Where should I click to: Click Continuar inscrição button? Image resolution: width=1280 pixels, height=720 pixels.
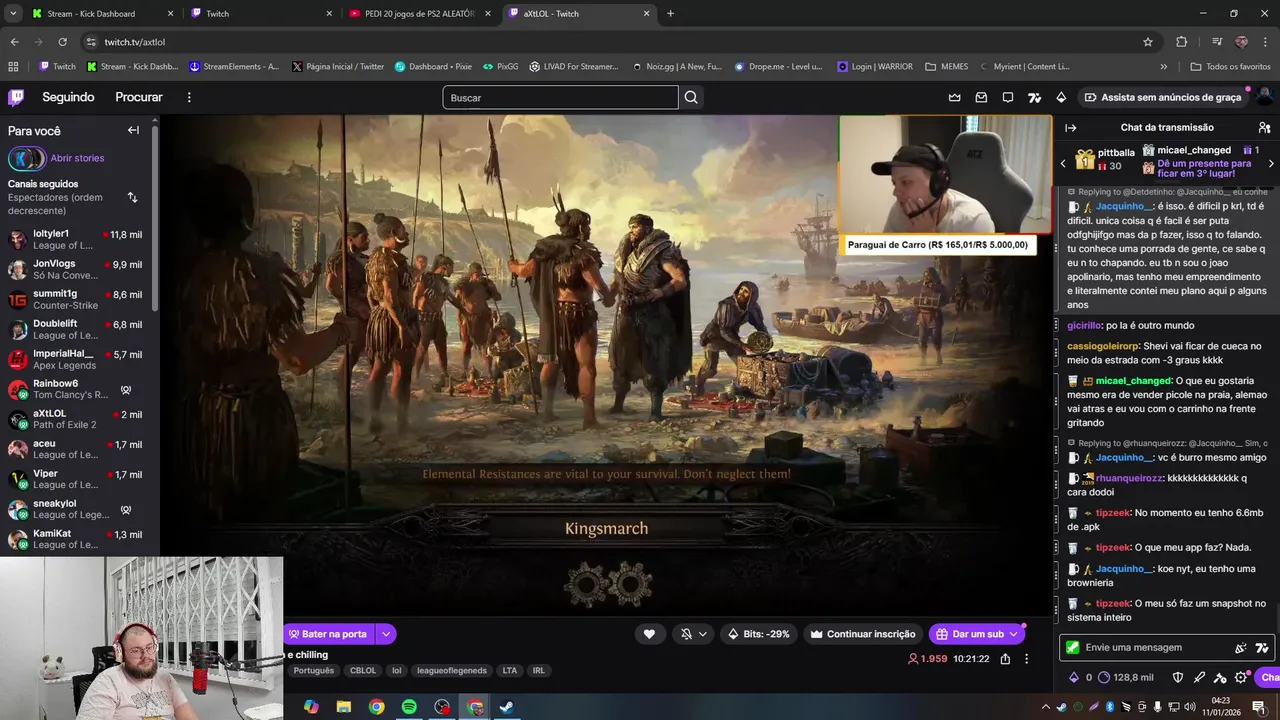tap(862, 634)
